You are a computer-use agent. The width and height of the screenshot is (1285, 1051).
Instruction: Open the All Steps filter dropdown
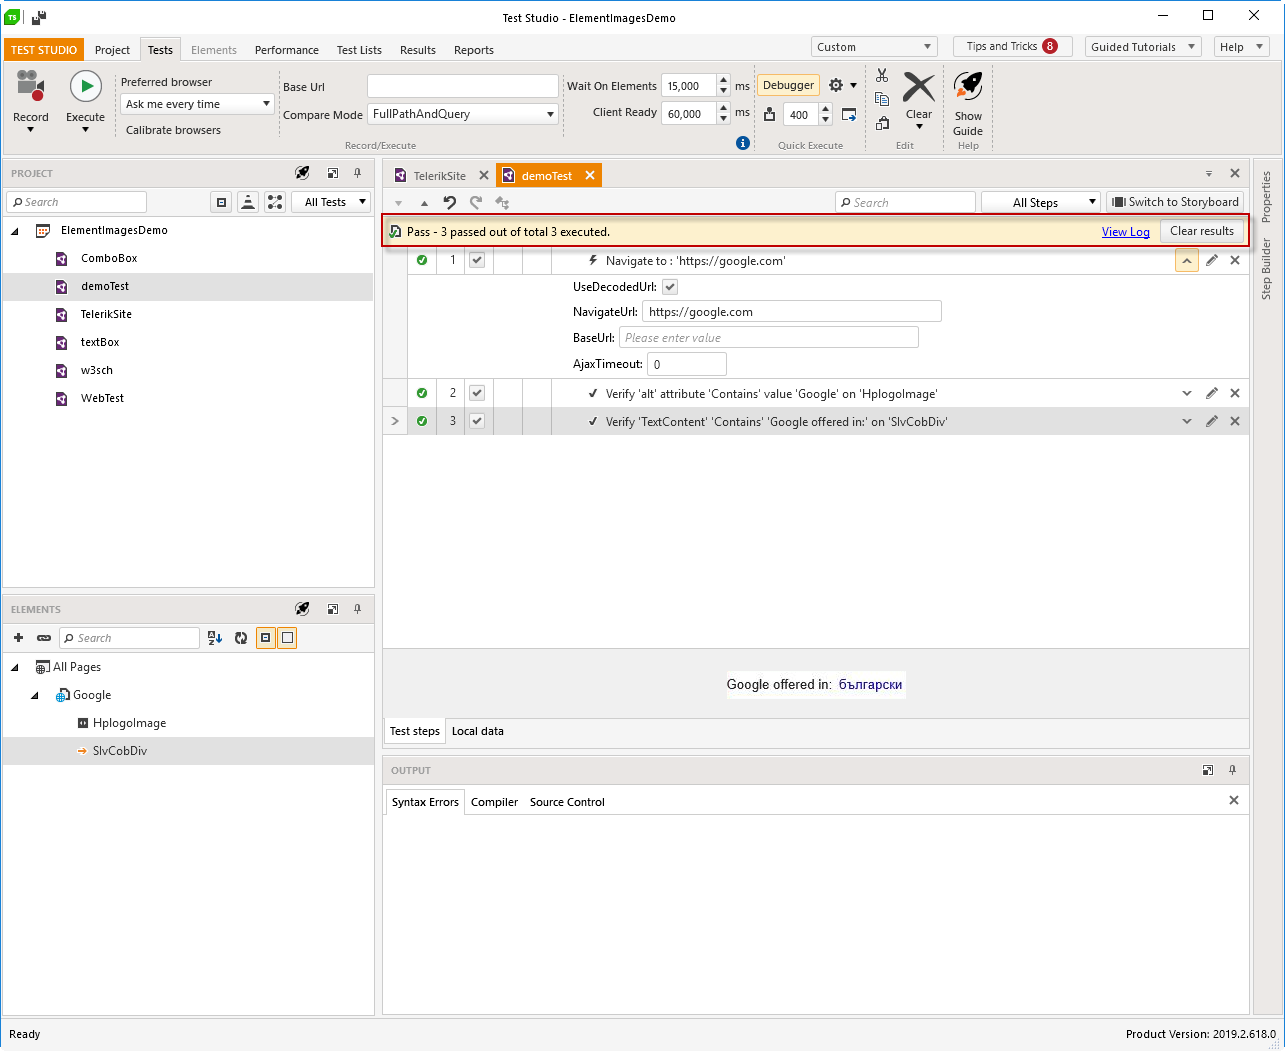click(x=1041, y=202)
